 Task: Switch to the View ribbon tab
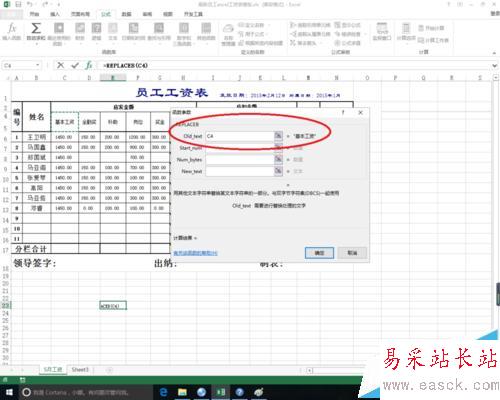(168, 14)
